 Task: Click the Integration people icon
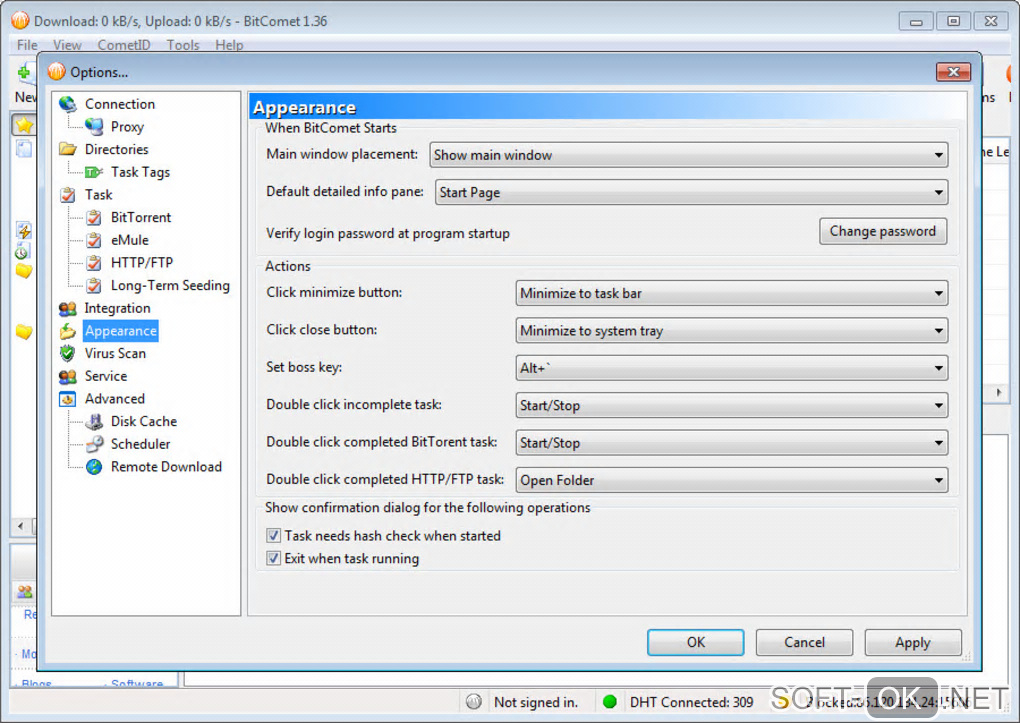click(68, 308)
